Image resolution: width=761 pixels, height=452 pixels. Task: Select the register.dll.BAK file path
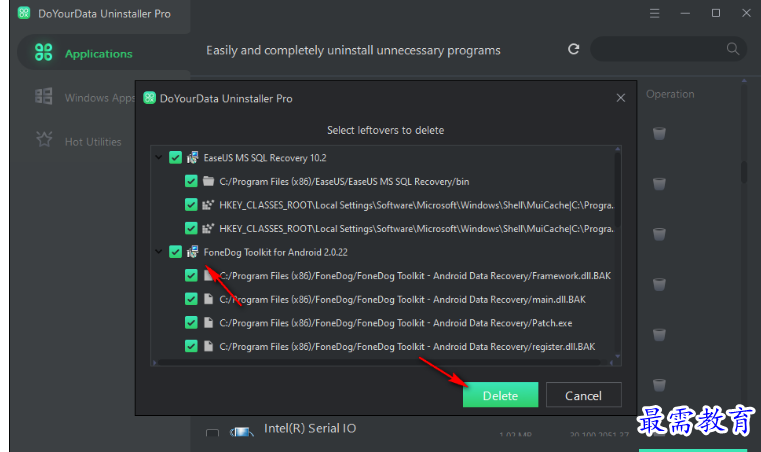407,347
